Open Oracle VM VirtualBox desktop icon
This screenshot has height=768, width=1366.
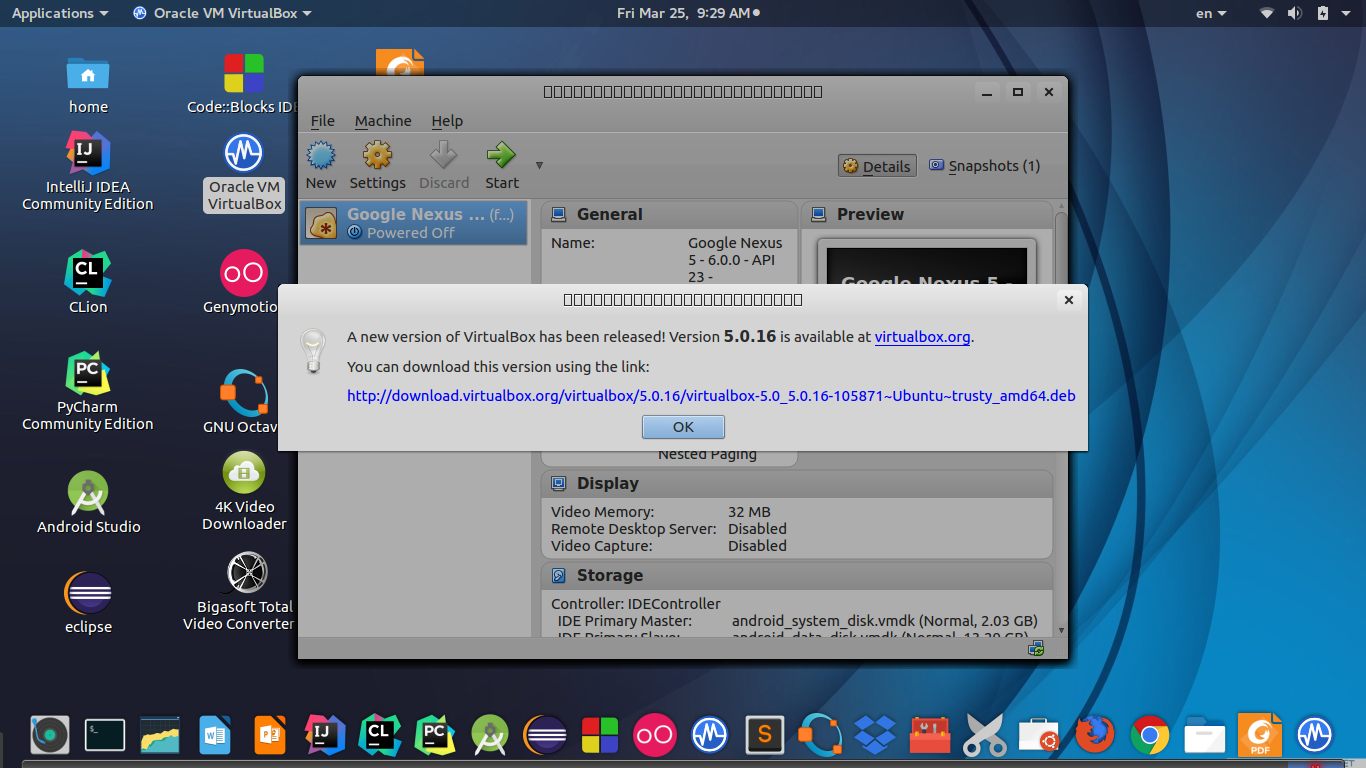click(x=244, y=171)
